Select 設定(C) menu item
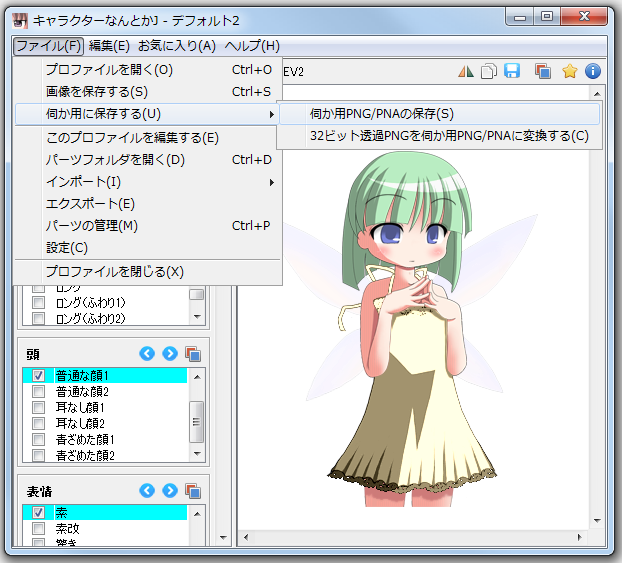The width and height of the screenshot is (622, 563). (147, 248)
